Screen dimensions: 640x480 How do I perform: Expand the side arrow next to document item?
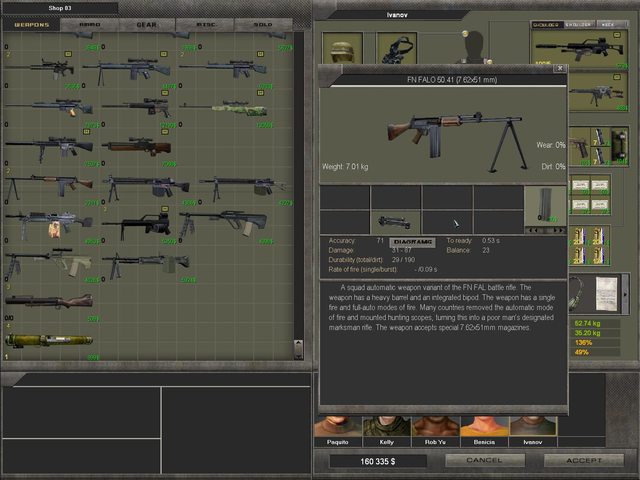(x=625, y=294)
